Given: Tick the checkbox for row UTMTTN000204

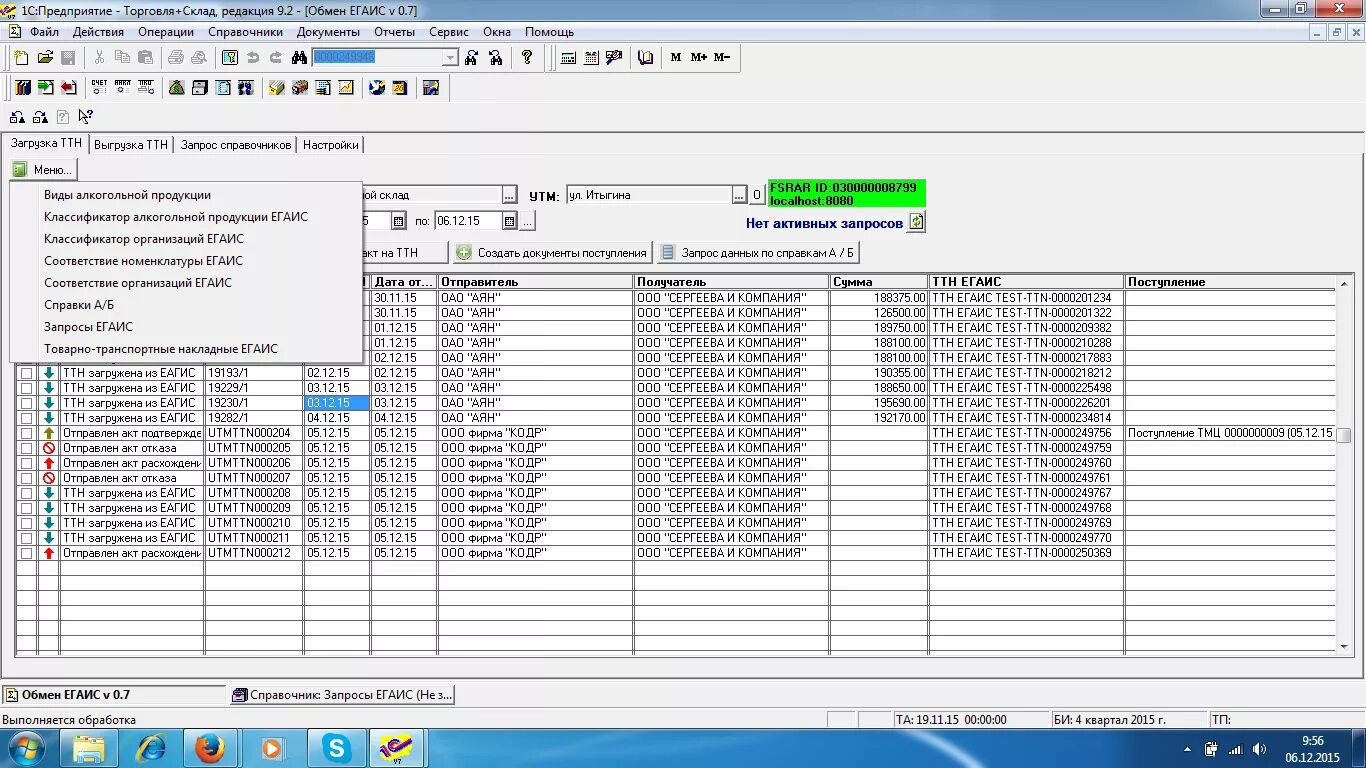Looking at the screenshot, I should click(27, 433).
